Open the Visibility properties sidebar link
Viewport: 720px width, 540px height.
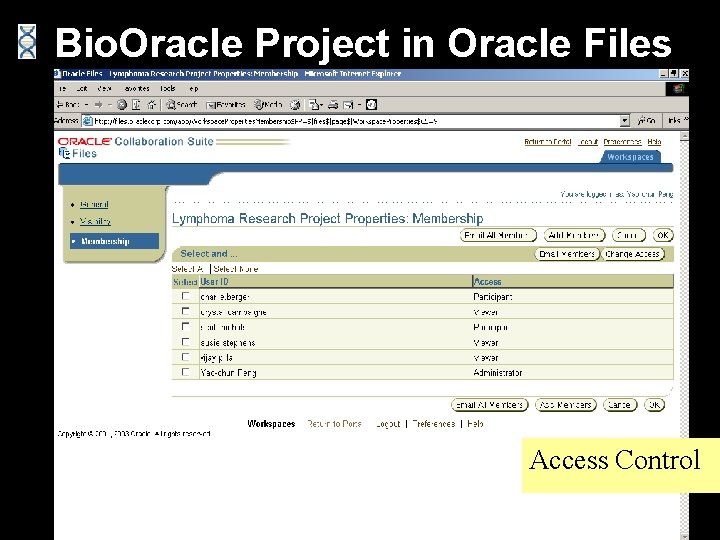click(x=95, y=221)
